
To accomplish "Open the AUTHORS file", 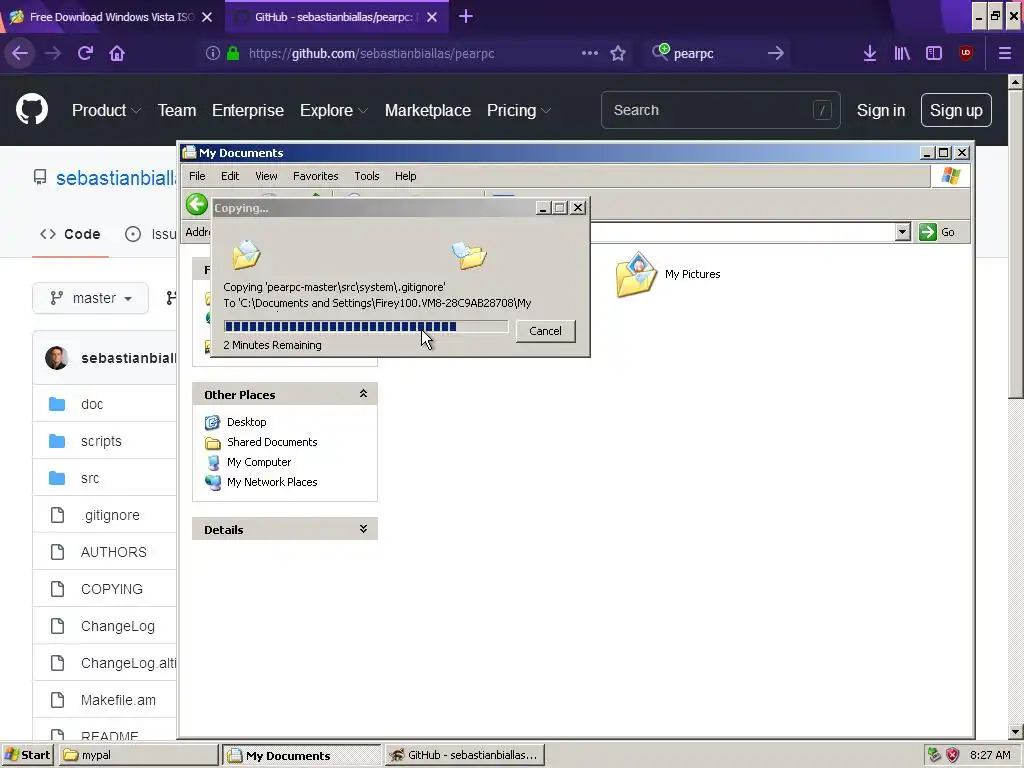I will coord(114,552).
